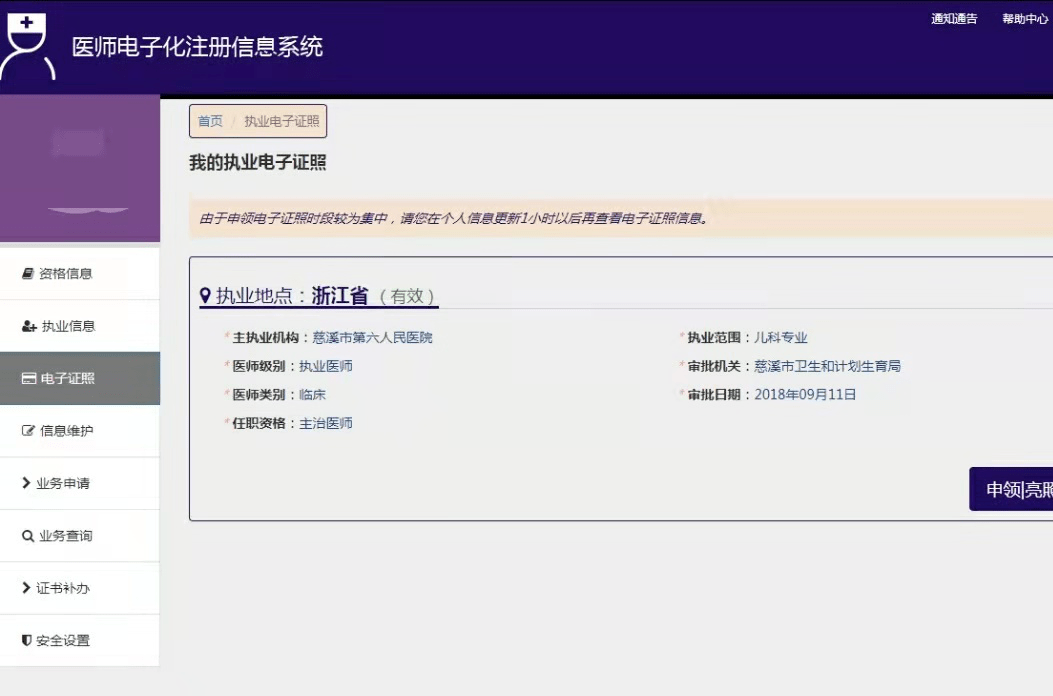Click the 医师类别 label
This screenshot has width=1053, height=696.
pos(259,395)
